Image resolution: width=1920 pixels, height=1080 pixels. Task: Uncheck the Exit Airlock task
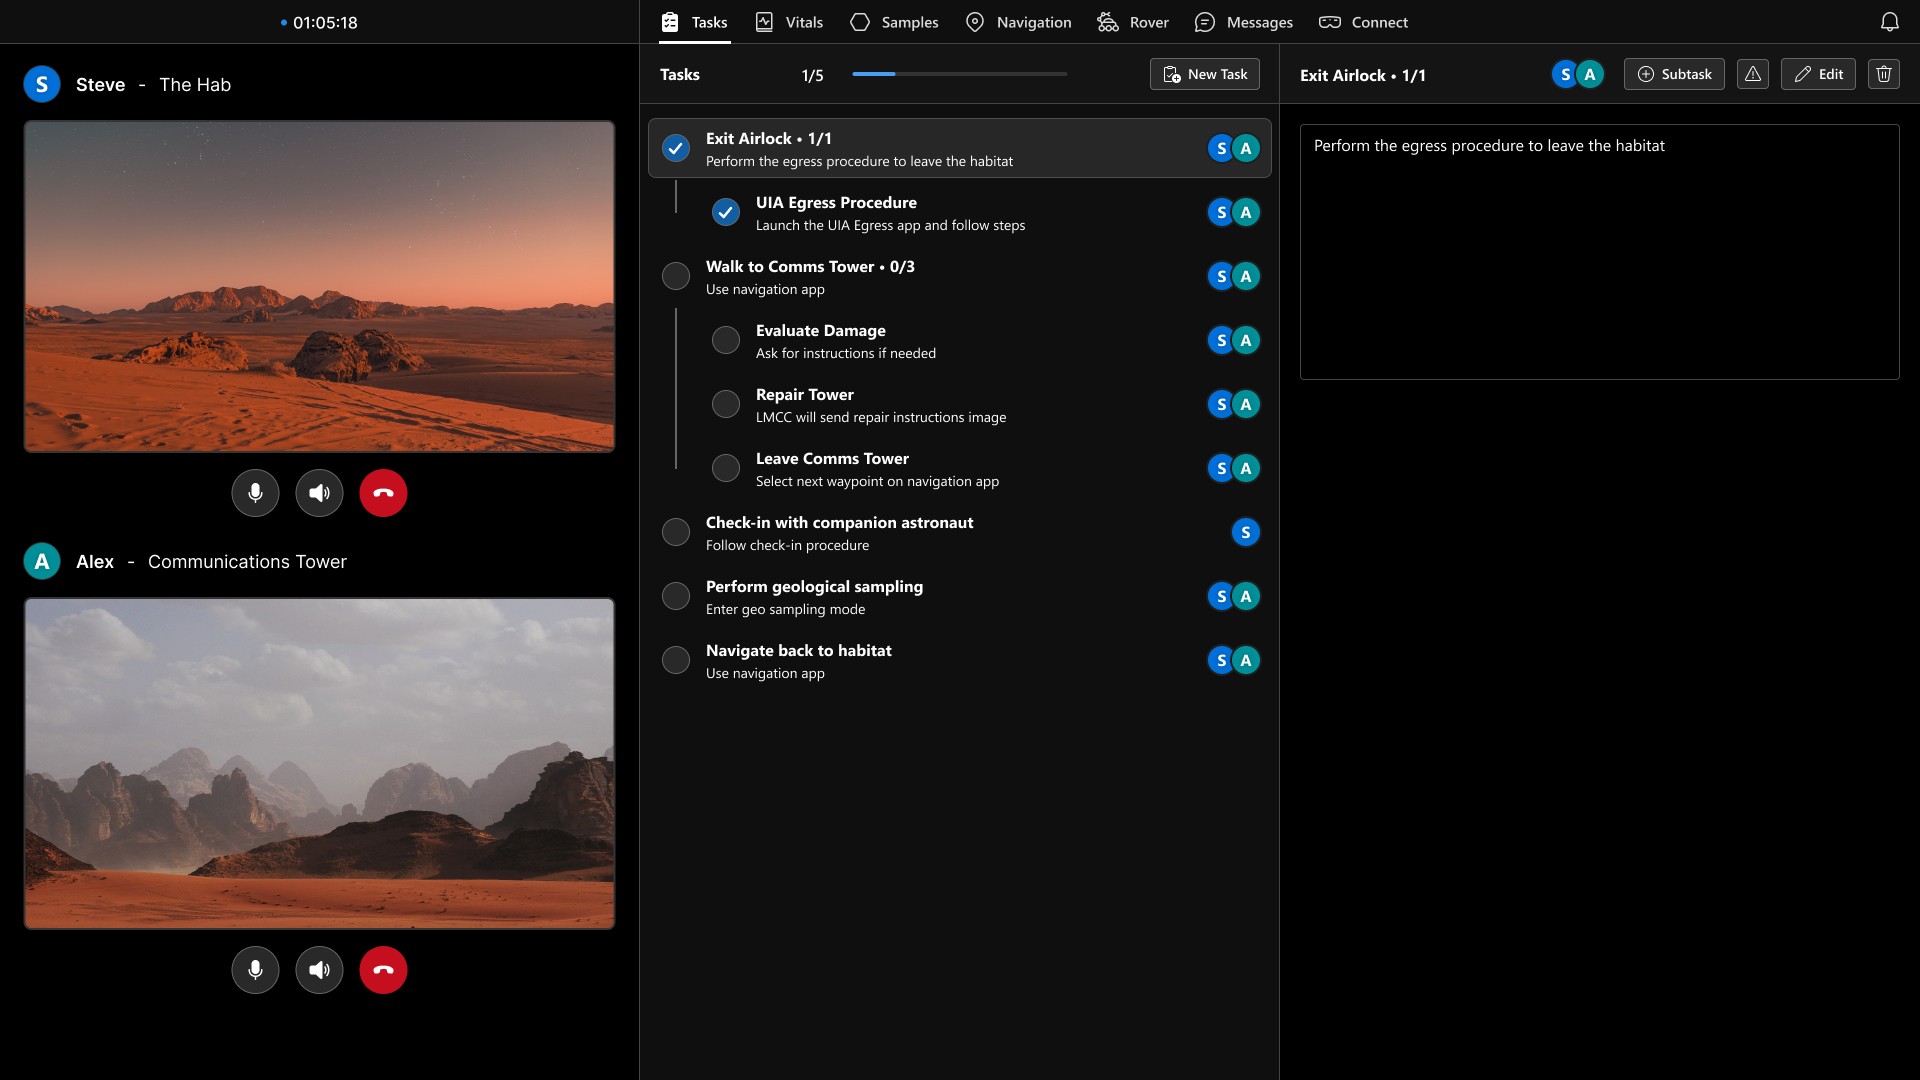point(676,148)
